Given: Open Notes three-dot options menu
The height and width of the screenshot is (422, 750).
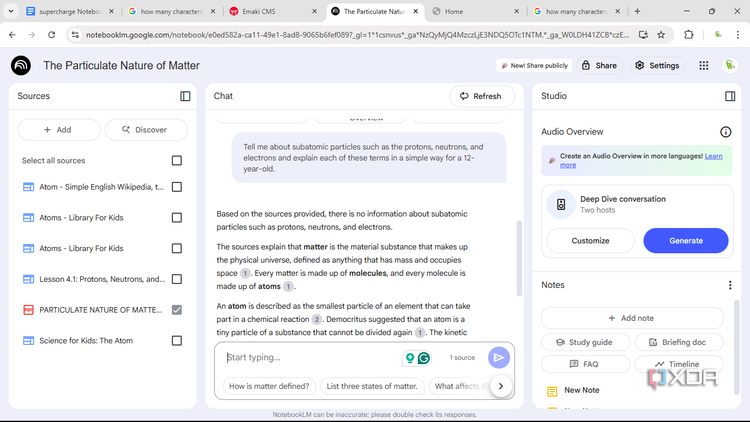Looking at the screenshot, I should tap(730, 285).
